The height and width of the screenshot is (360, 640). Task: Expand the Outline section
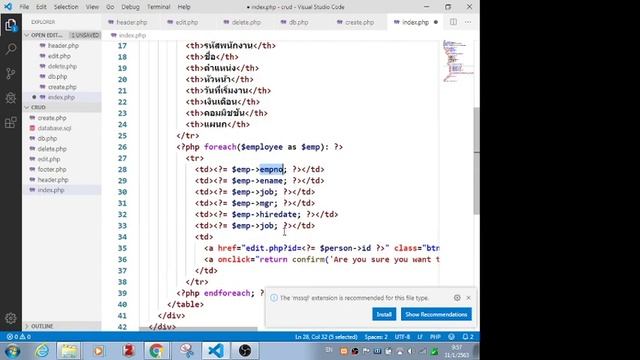[x=61, y=326]
